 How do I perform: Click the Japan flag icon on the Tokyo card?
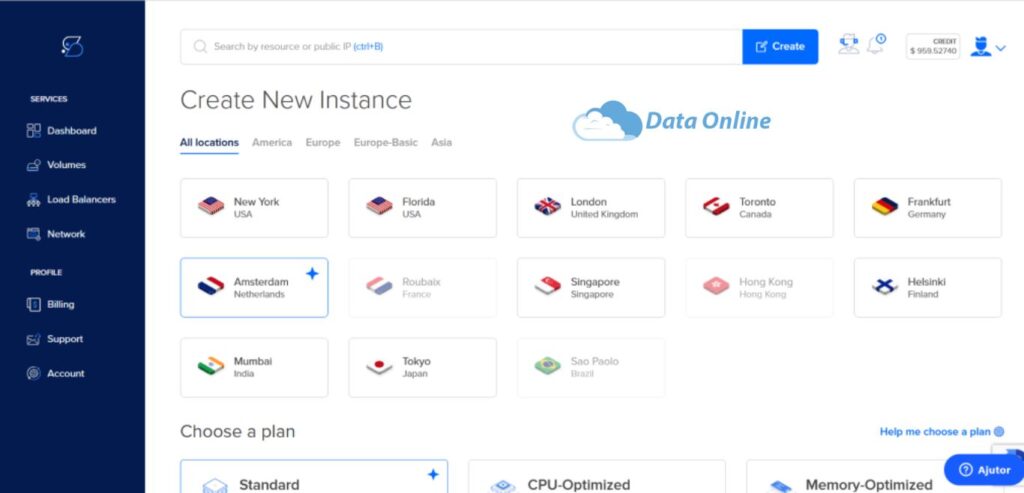[379, 366]
